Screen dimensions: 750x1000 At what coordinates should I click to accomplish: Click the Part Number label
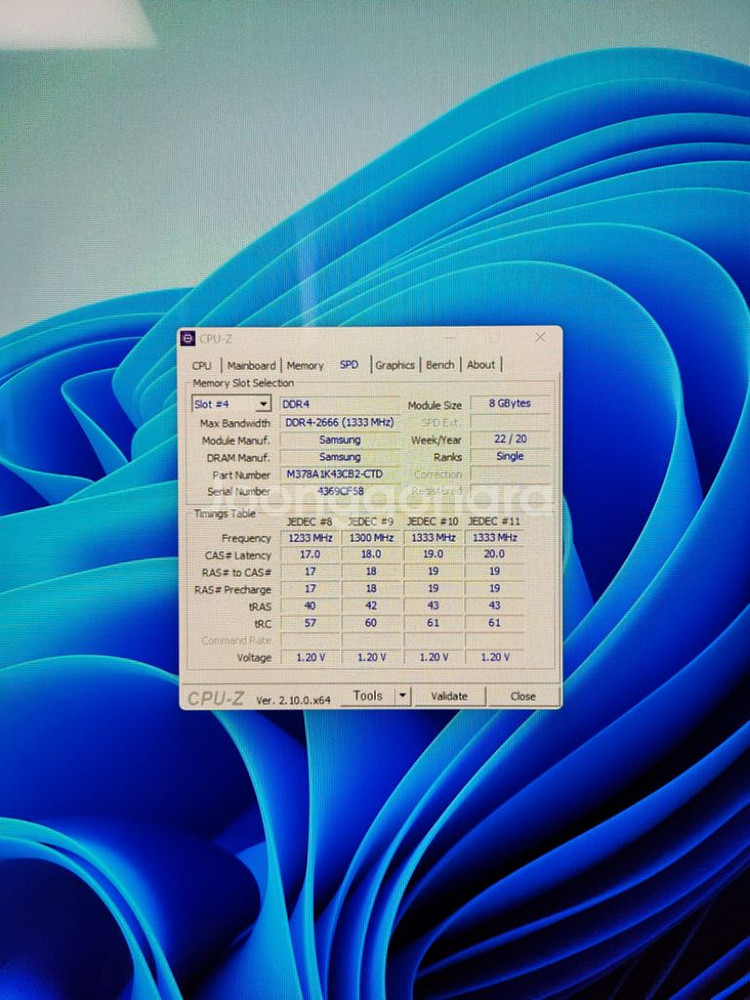242,475
